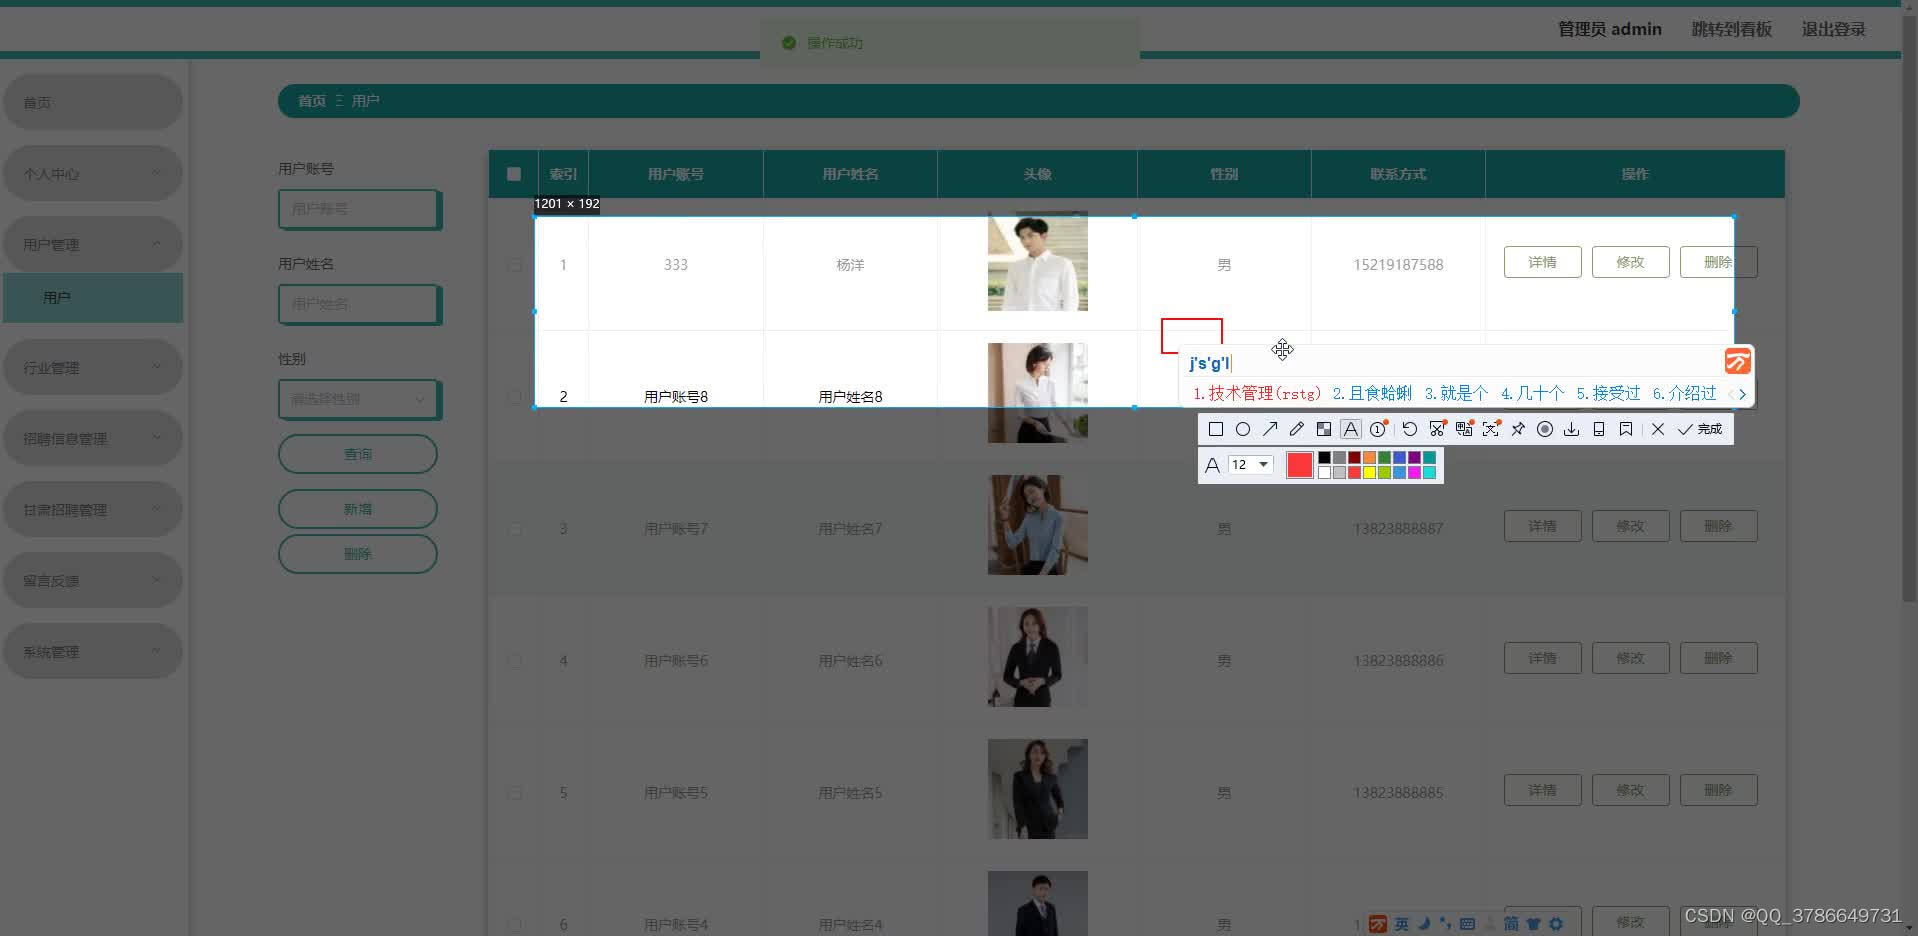Viewport: 1918px width, 936px height.
Task: Click the IME 英 language mode indicator
Action: coord(1402,924)
